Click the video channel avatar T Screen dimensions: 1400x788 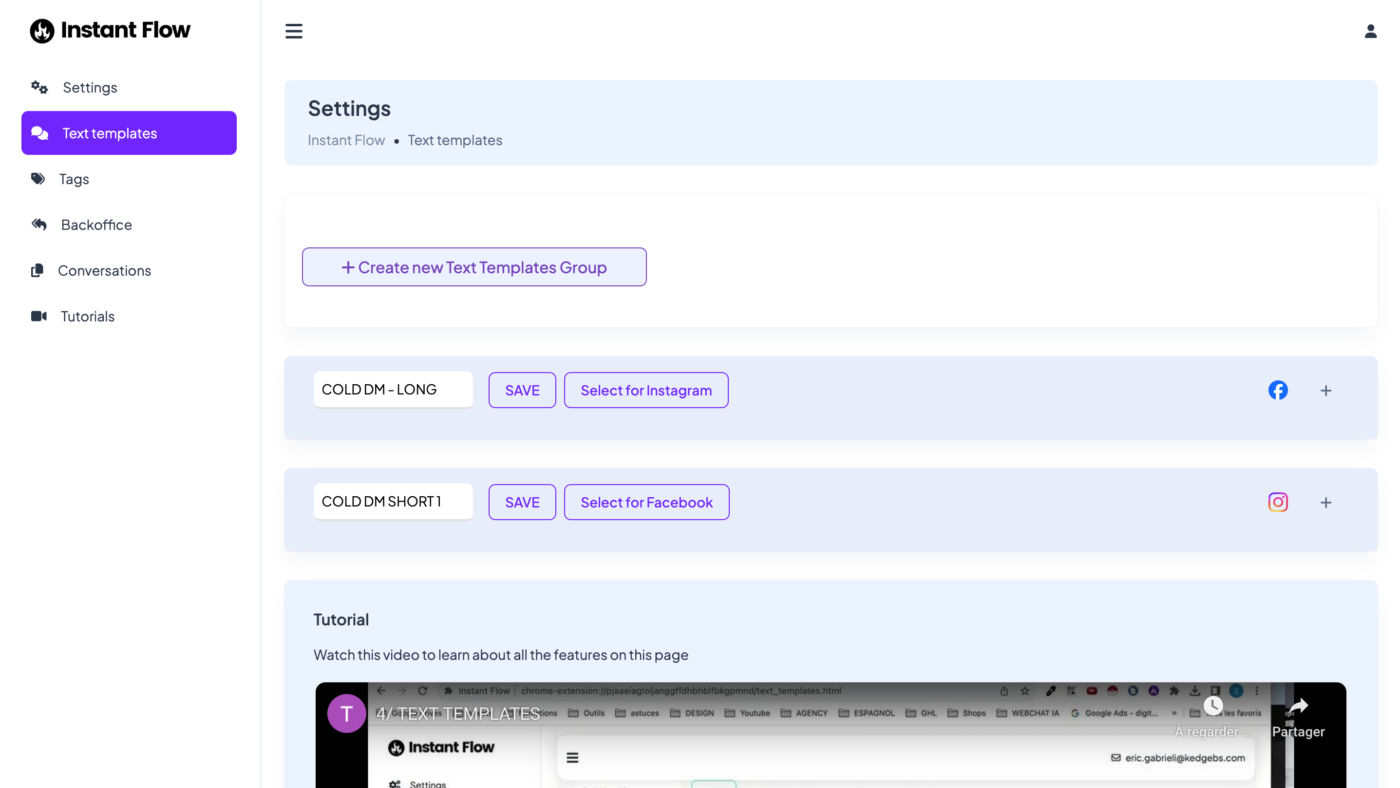click(347, 713)
